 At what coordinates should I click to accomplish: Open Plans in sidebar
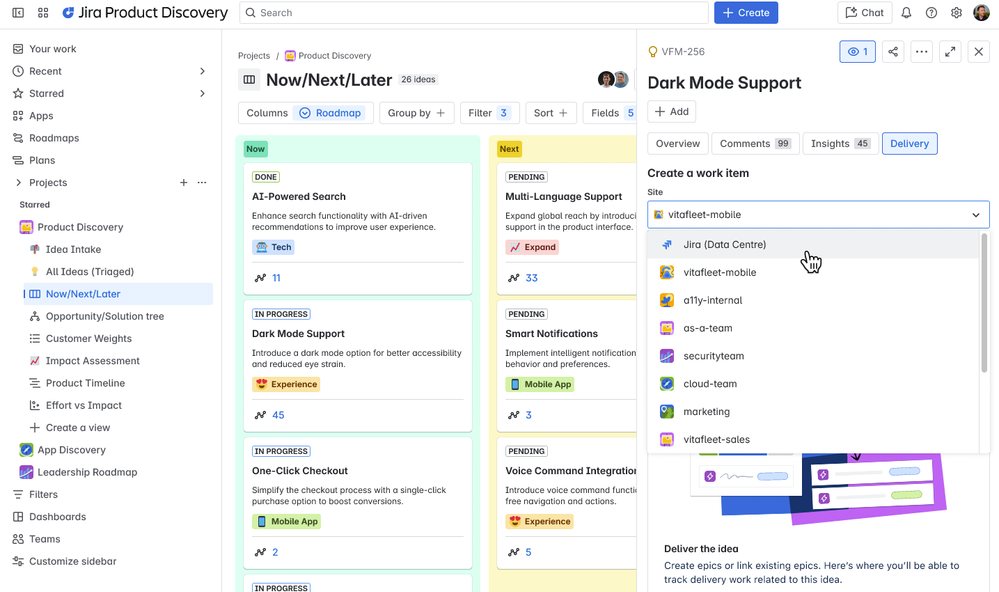tap(42, 161)
